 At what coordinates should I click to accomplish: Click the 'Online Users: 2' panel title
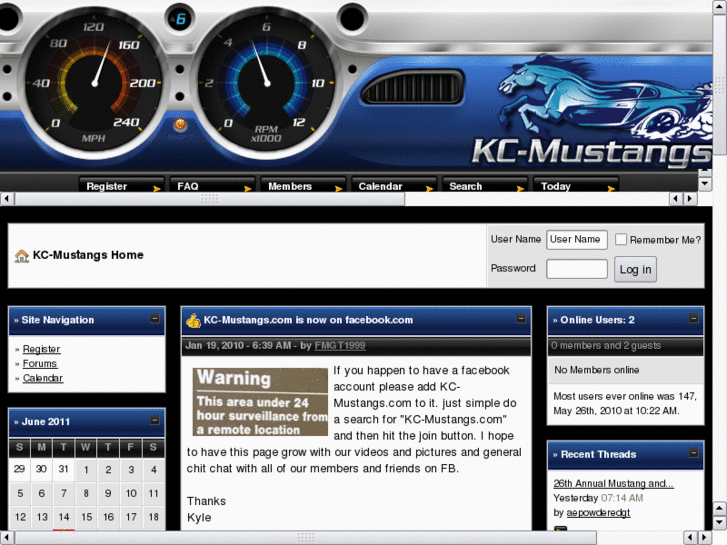click(x=597, y=320)
